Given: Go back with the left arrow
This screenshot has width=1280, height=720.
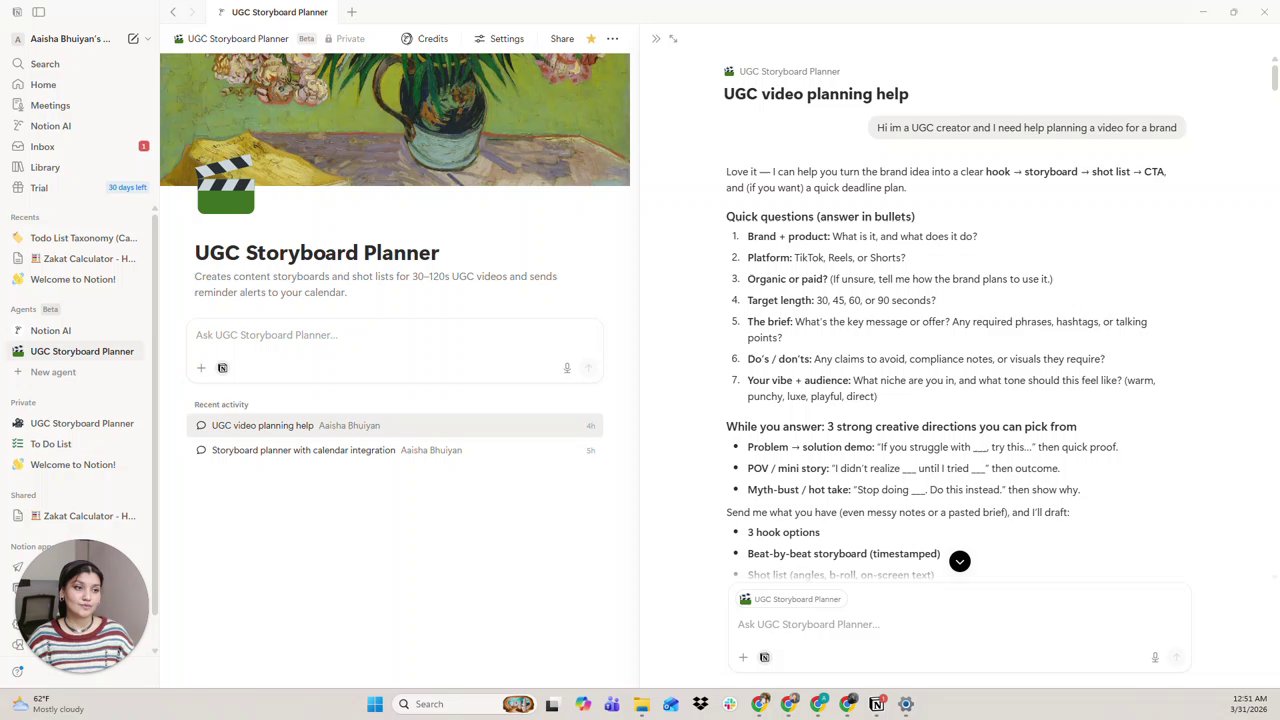Looking at the screenshot, I should click(173, 12).
